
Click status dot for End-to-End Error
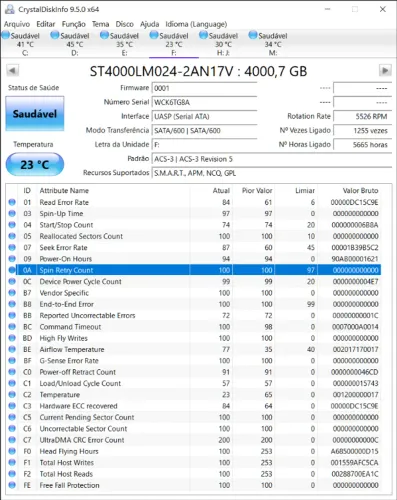pos(12,304)
